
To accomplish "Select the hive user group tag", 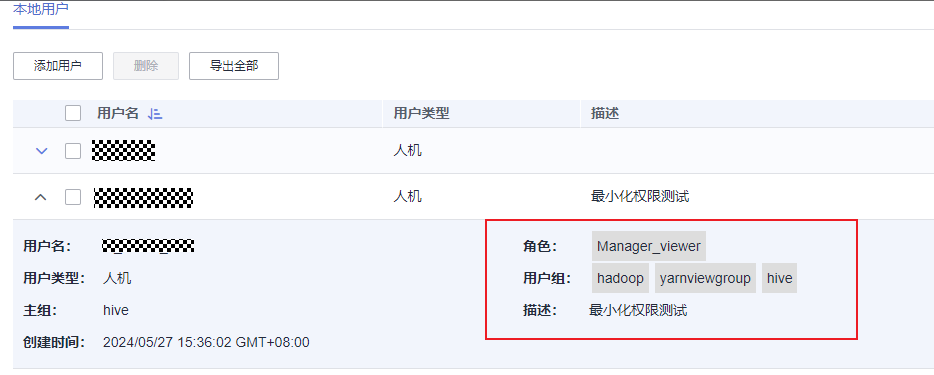I will pyautogui.click(x=780, y=278).
